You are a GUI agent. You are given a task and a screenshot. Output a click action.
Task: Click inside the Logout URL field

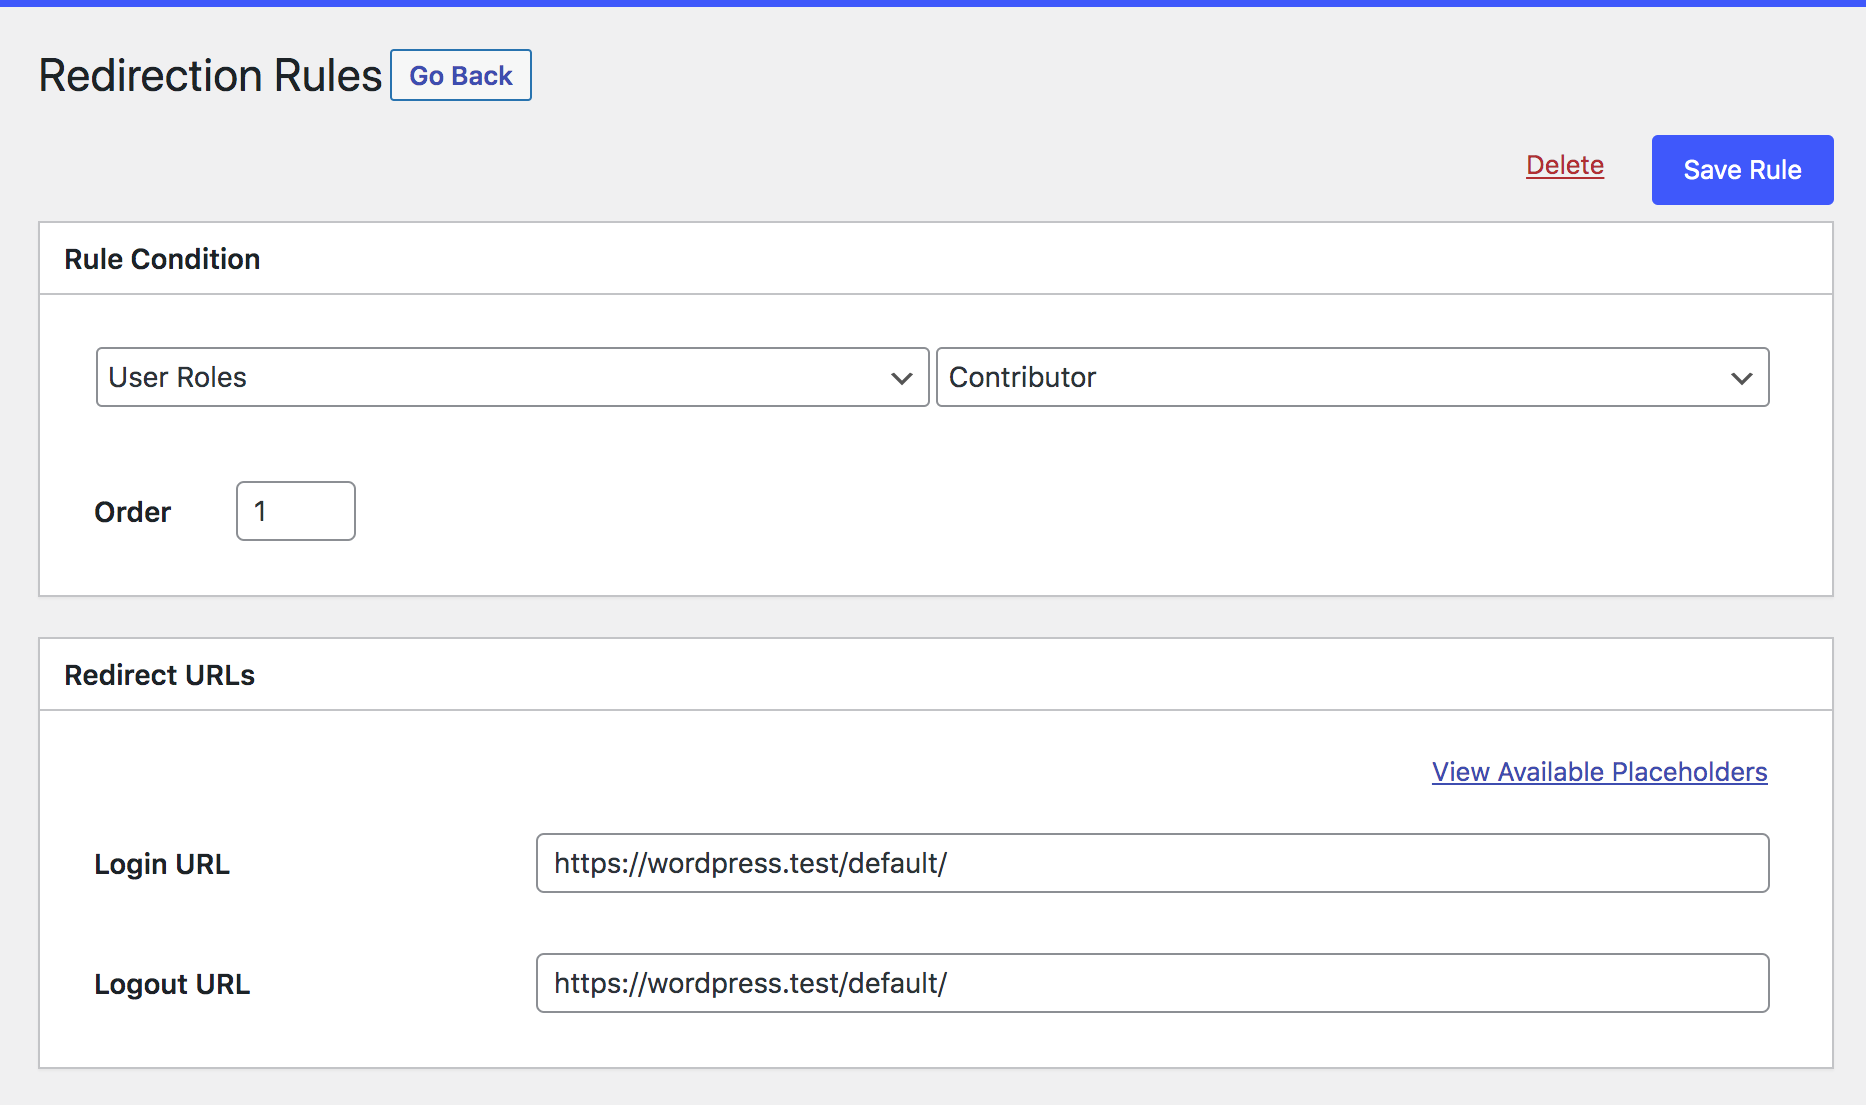(x=1152, y=983)
